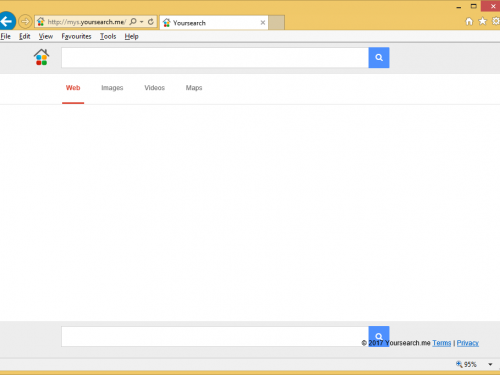Minimize the browser window
Screen dimensions: 500x375
[x=459, y=6]
